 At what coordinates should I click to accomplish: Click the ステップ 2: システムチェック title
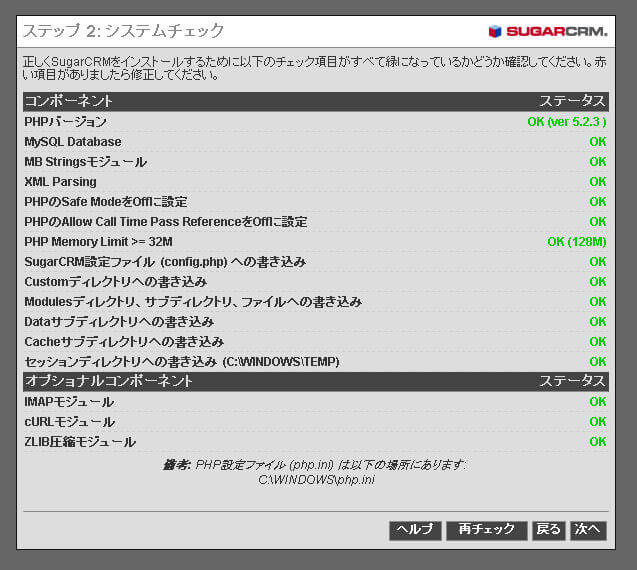click(x=124, y=31)
